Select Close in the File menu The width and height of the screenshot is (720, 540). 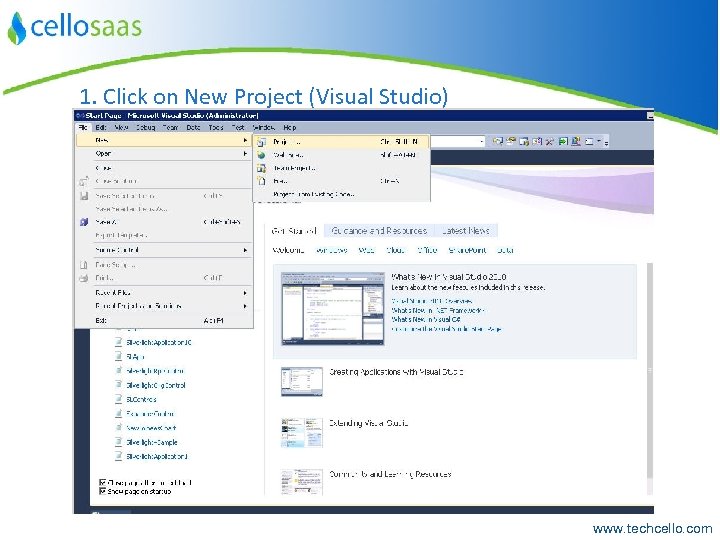[164, 168]
